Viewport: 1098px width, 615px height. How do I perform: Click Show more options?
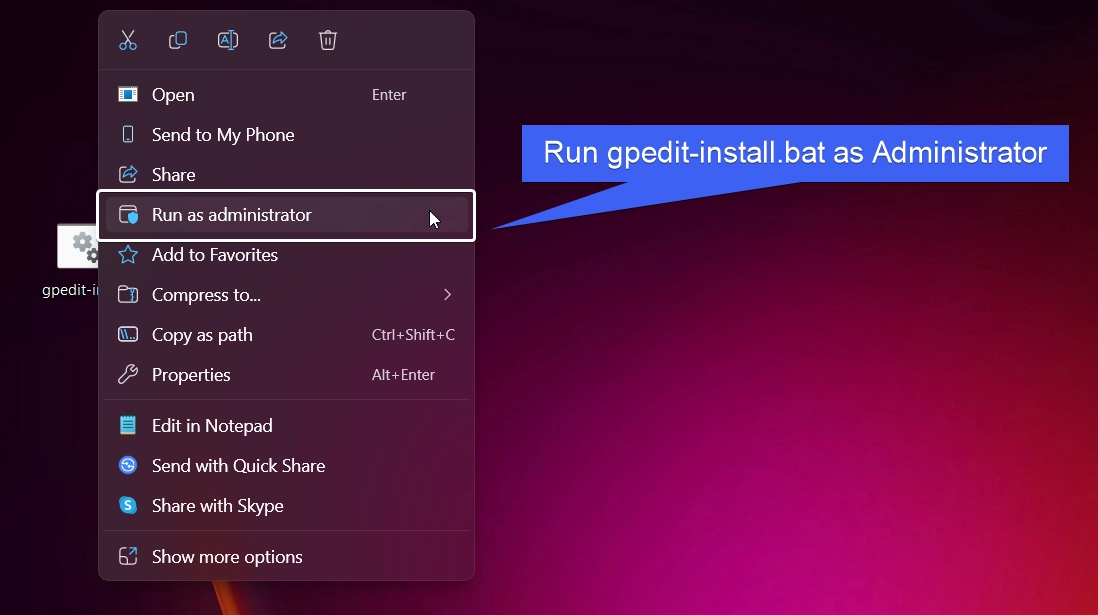tap(286, 557)
